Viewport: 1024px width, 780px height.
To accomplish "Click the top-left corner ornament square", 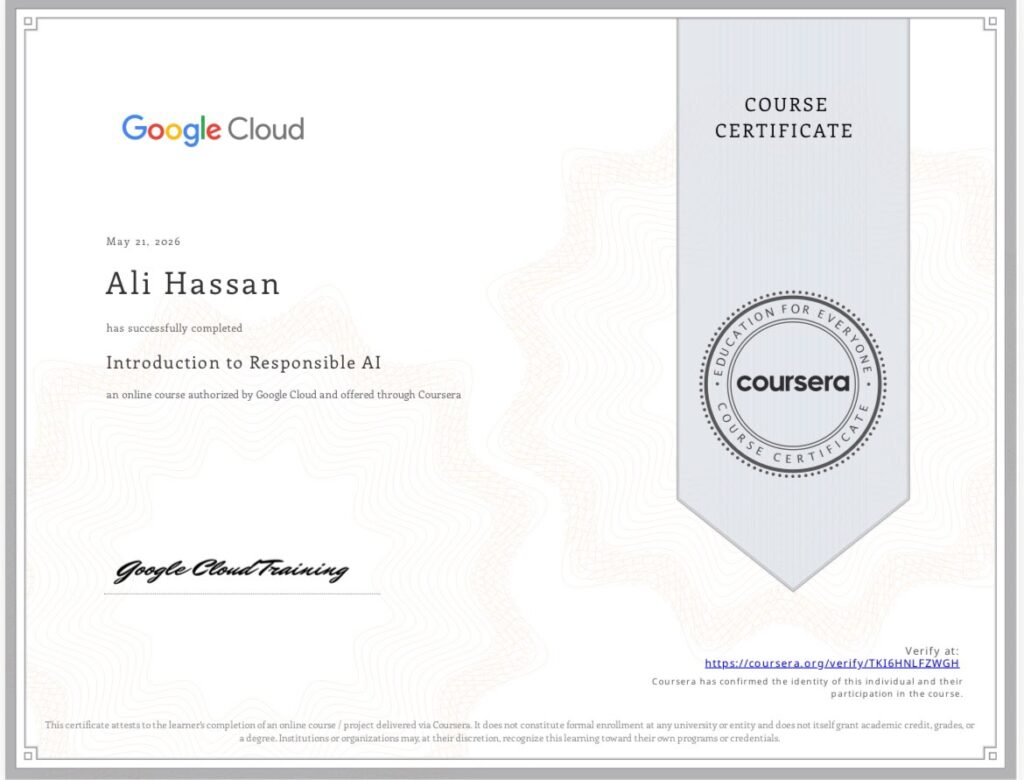I will coord(28,22).
